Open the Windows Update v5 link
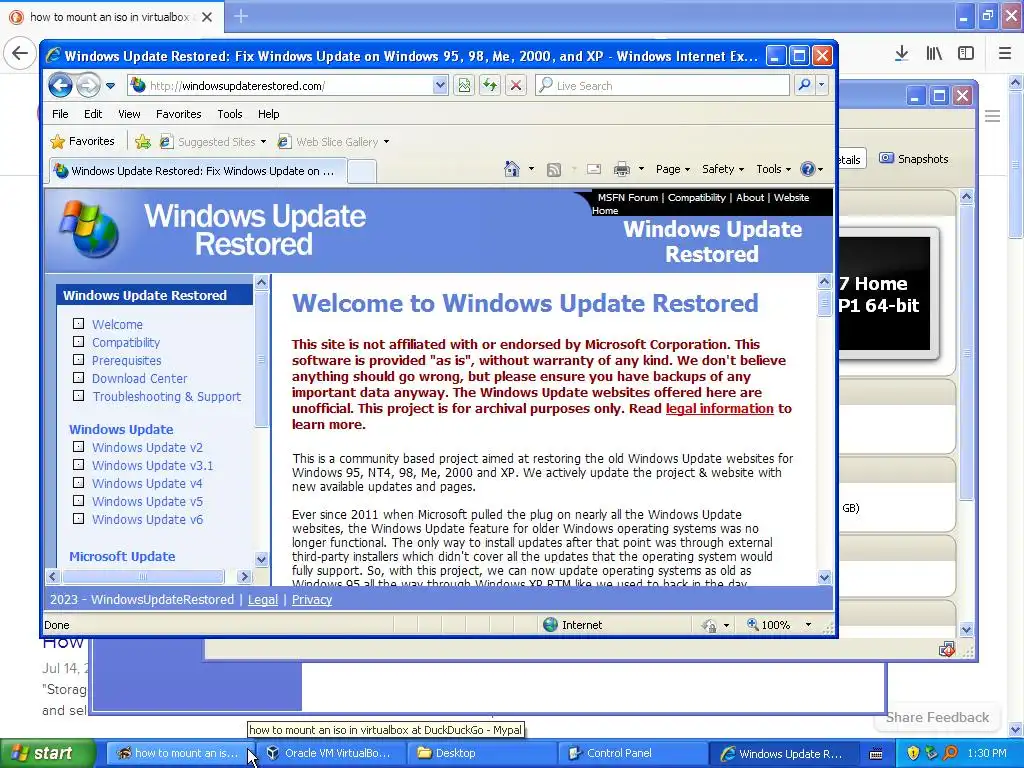 (147, 501)
